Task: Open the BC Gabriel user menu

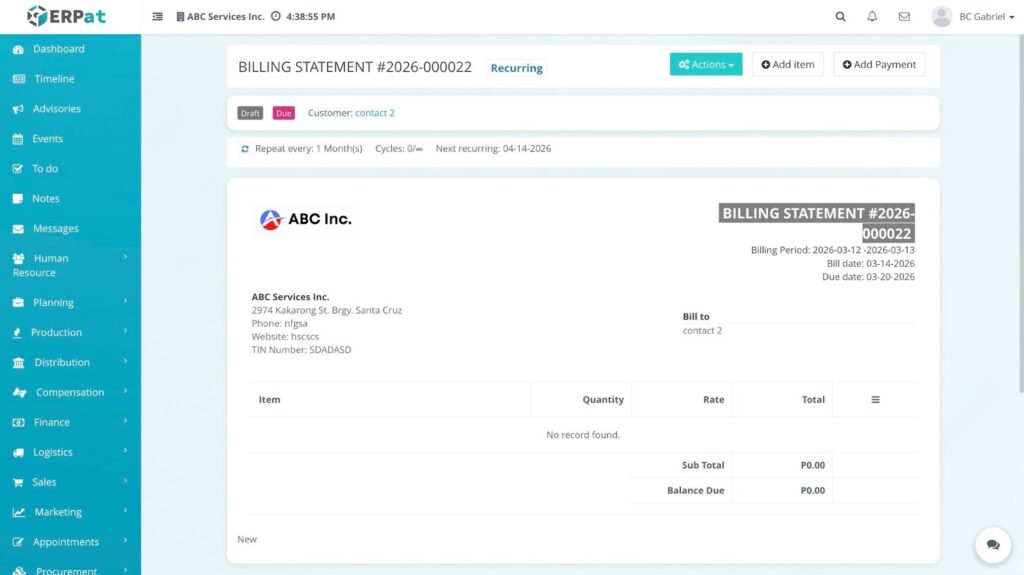Action: coord(972,16)
